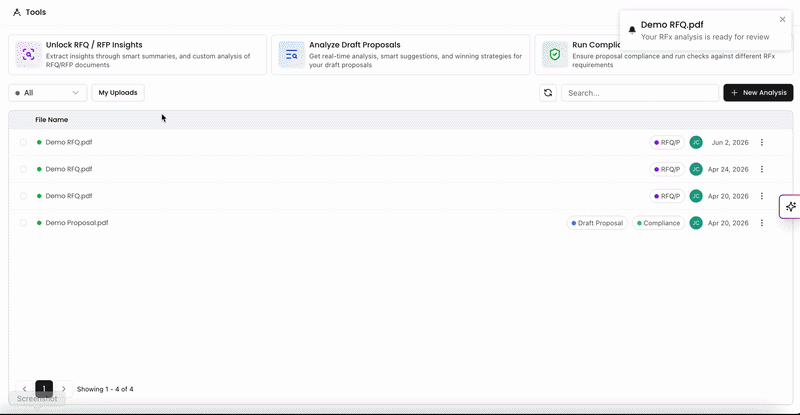
Task: Go to next page chevron
Action: click(63, 389)
